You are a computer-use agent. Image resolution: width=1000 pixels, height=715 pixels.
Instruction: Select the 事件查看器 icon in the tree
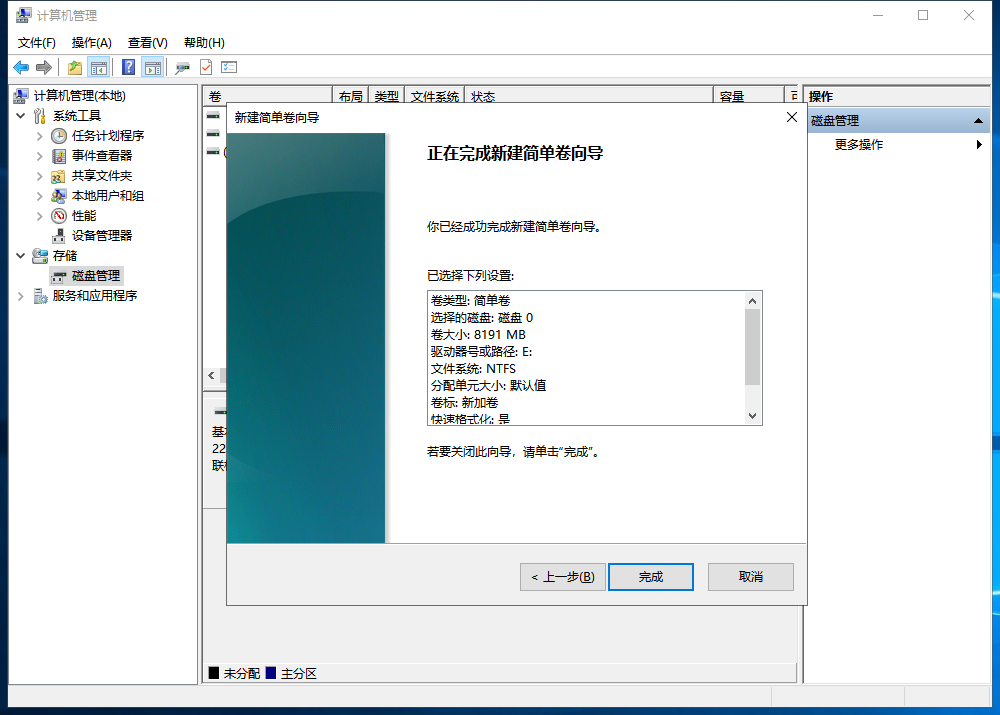[x=57, y=155]
